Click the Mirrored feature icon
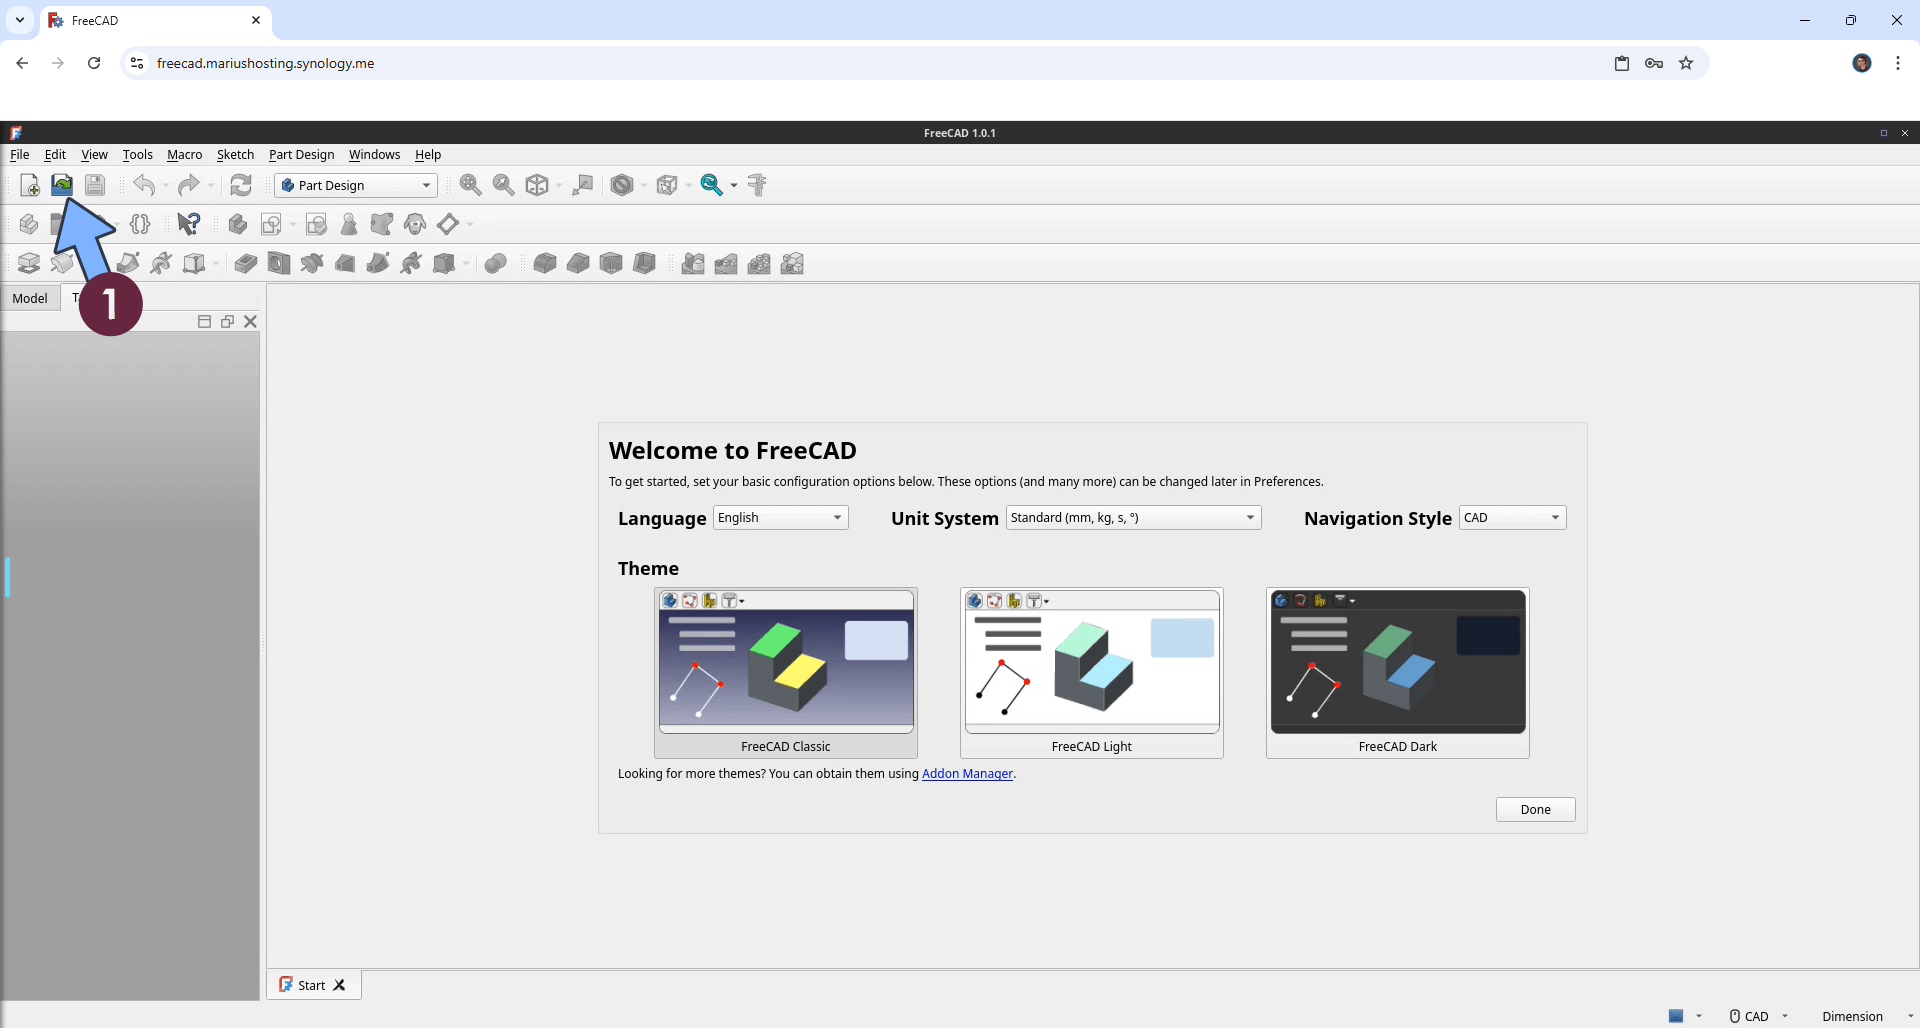The width and height of the screenshot is (1920, 1028). 693,263
